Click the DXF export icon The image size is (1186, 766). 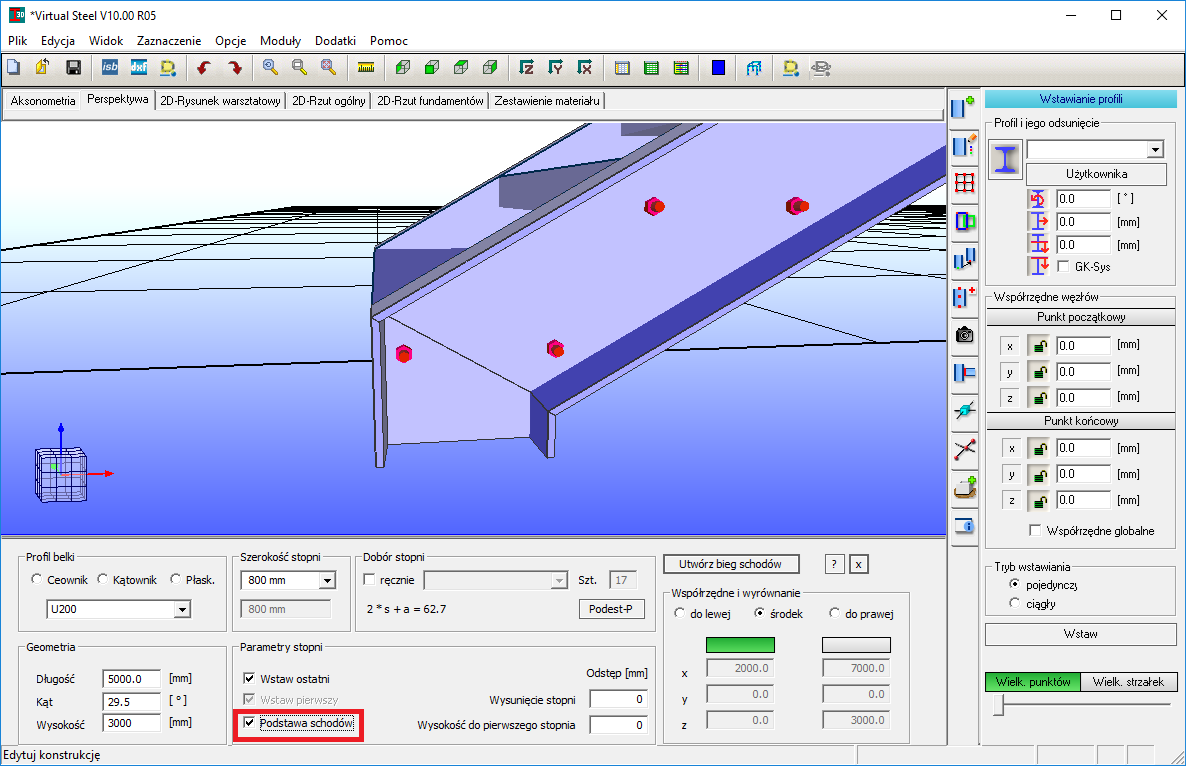(x=139, y=68)
